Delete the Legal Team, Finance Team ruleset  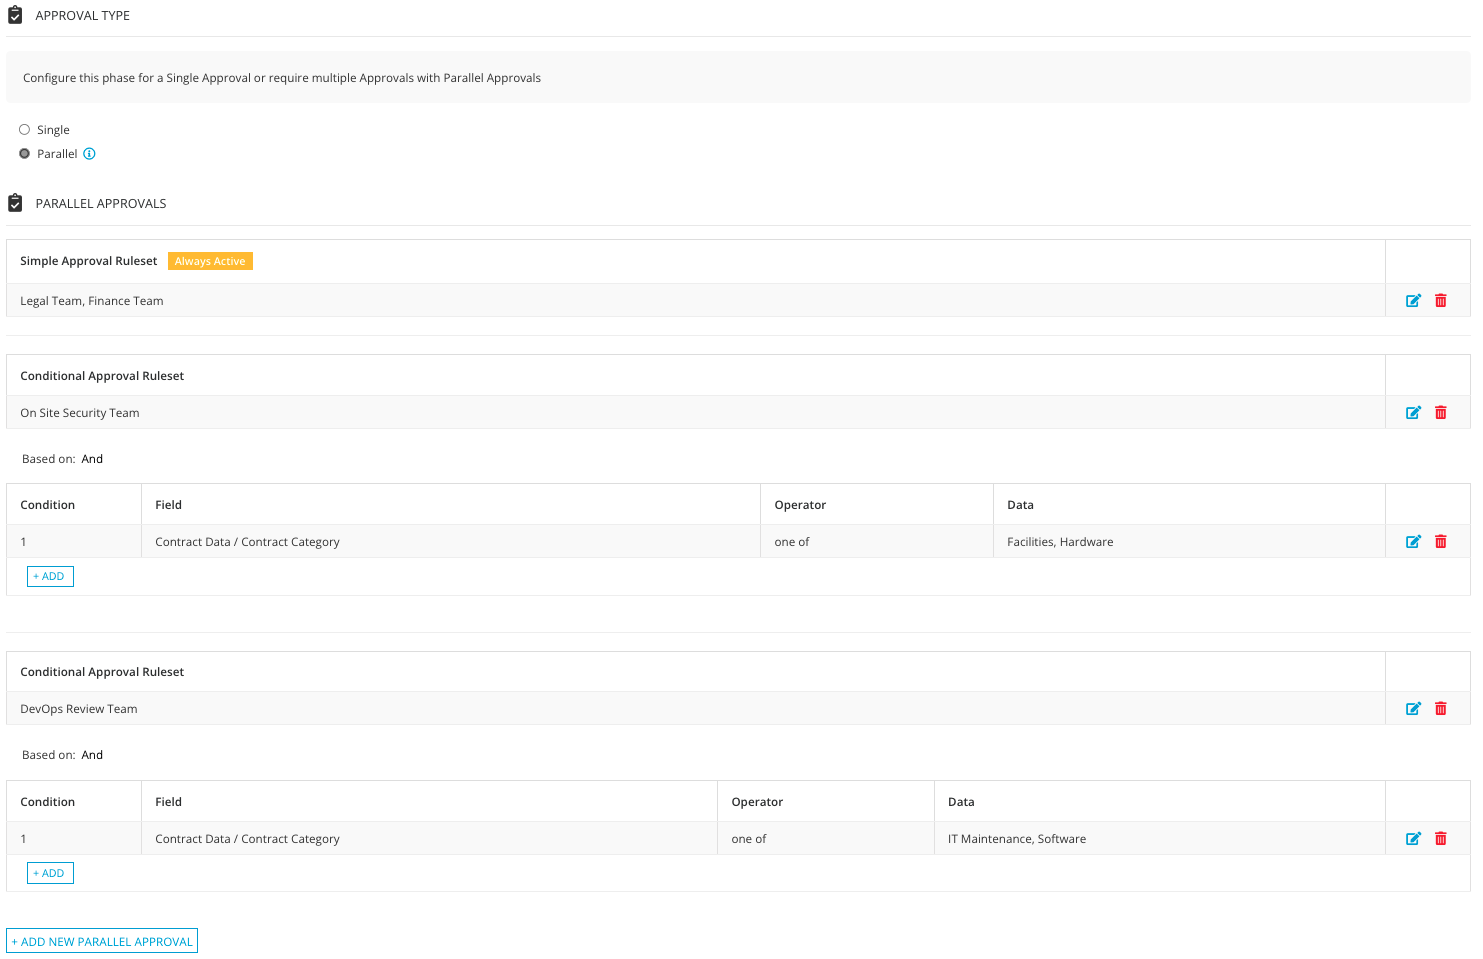pyautogui.click(x=1441, y=300)
